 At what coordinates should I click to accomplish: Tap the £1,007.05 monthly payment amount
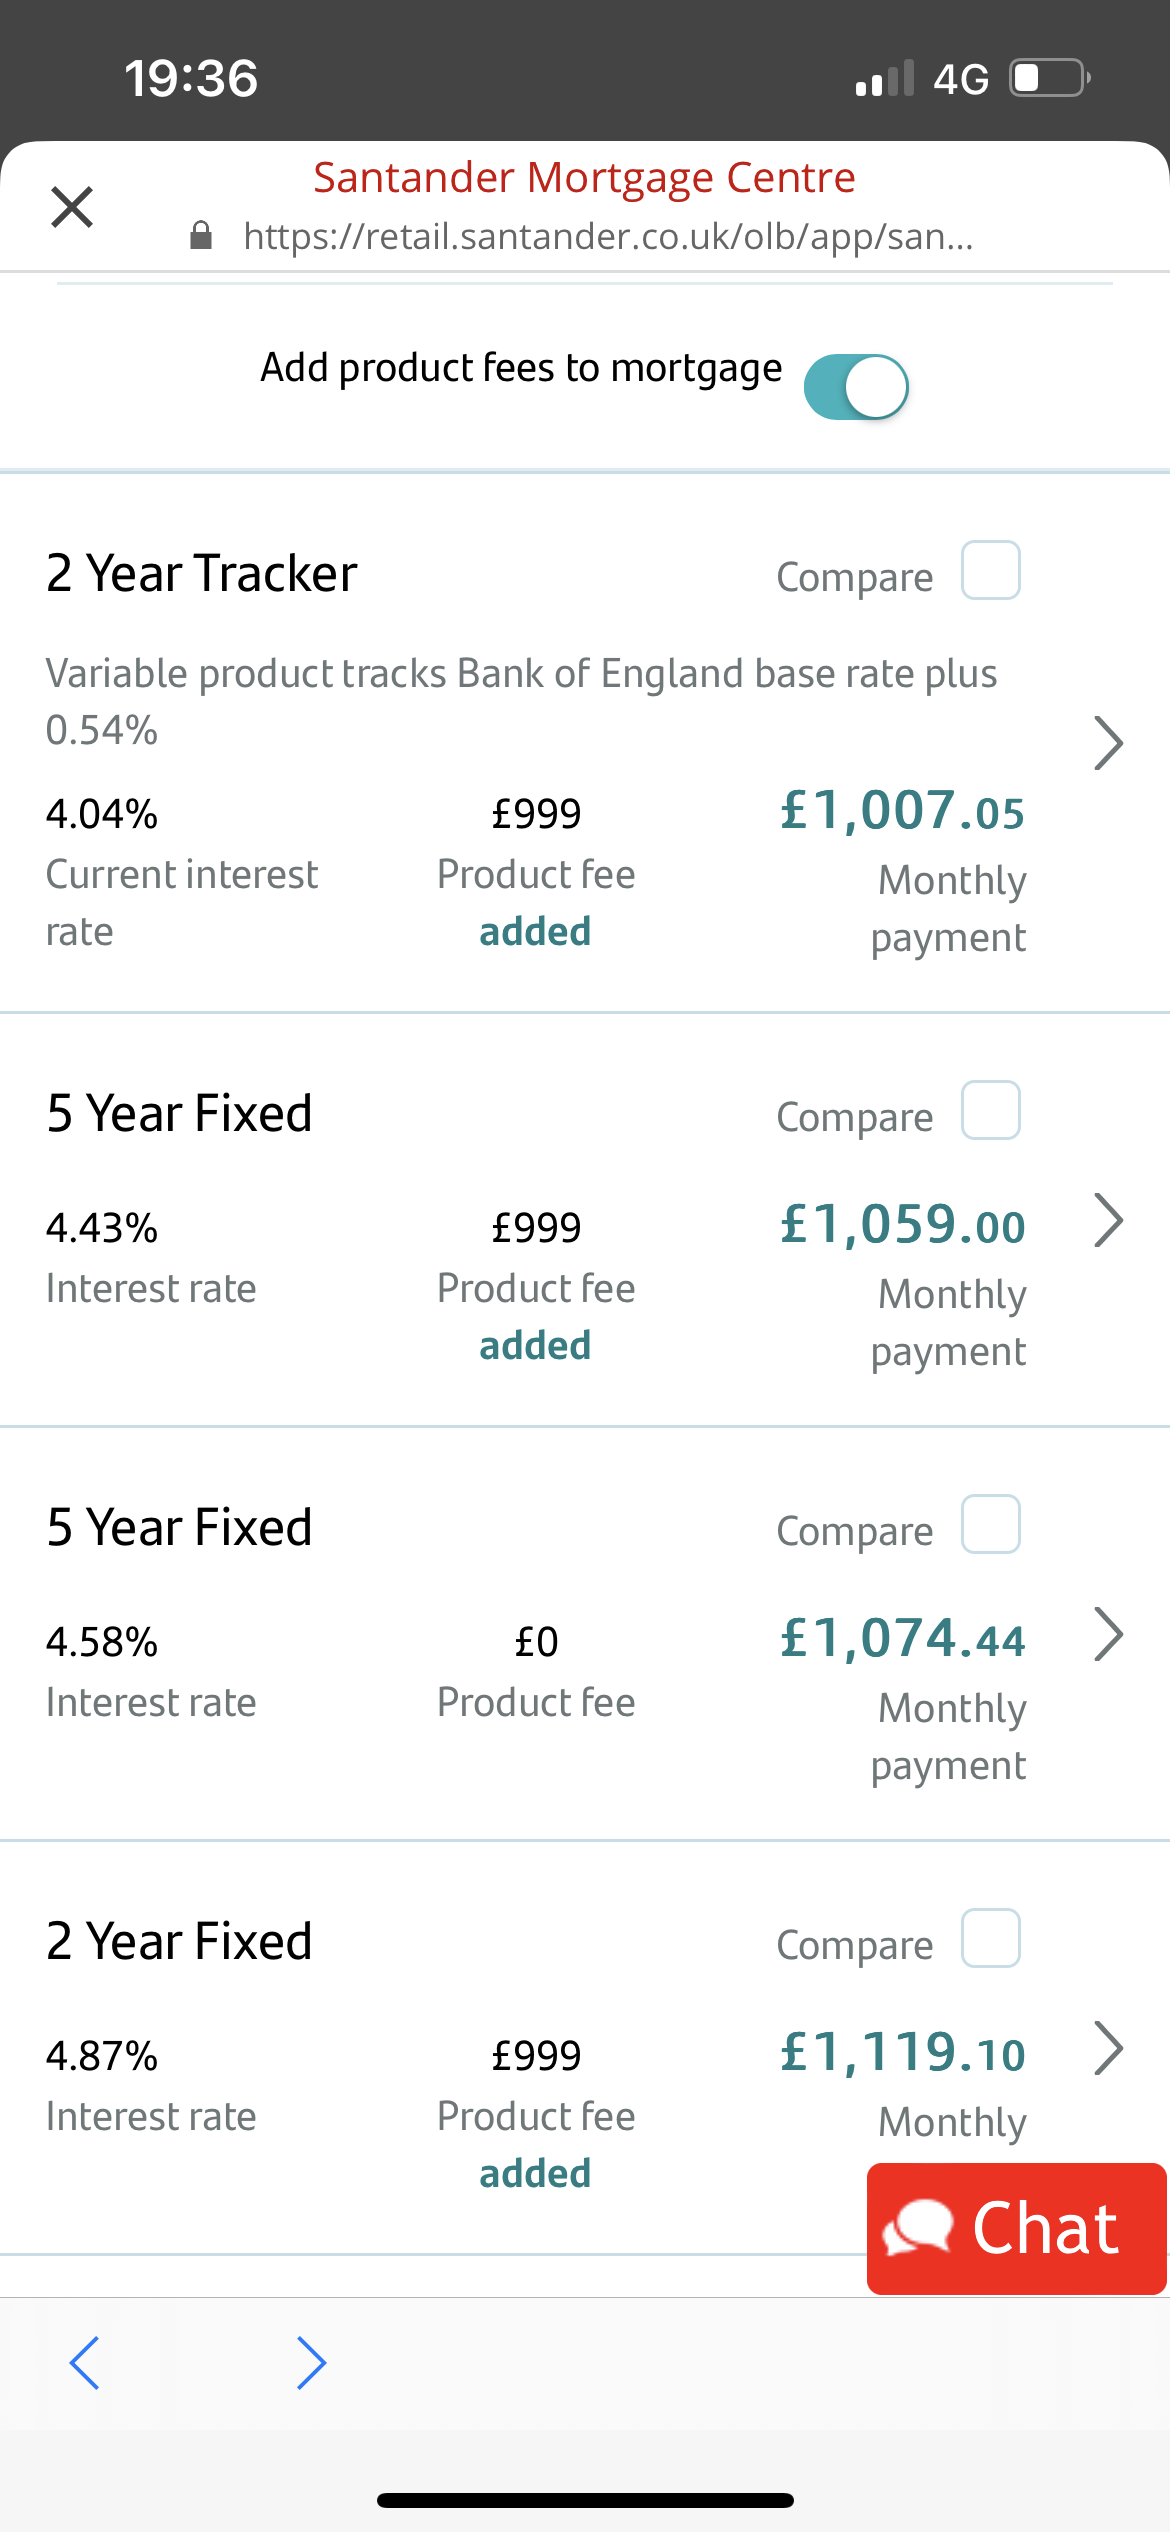tap(902, 810)
